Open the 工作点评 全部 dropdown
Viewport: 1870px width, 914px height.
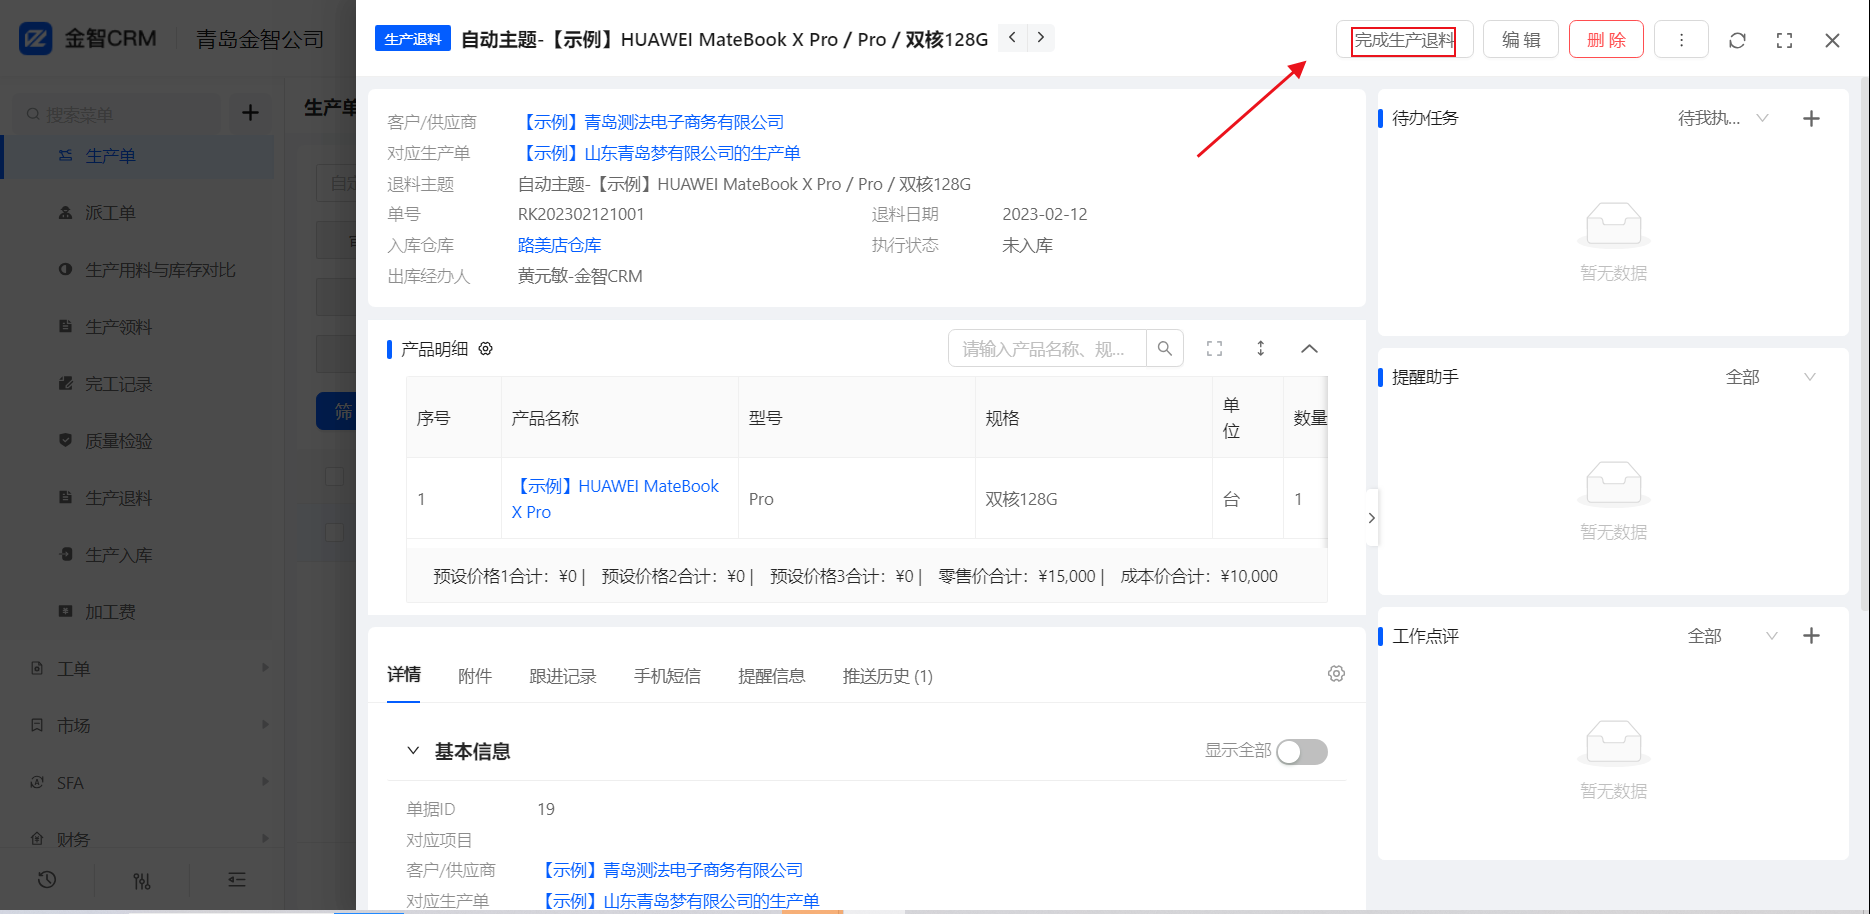(x=1732, y=636)
